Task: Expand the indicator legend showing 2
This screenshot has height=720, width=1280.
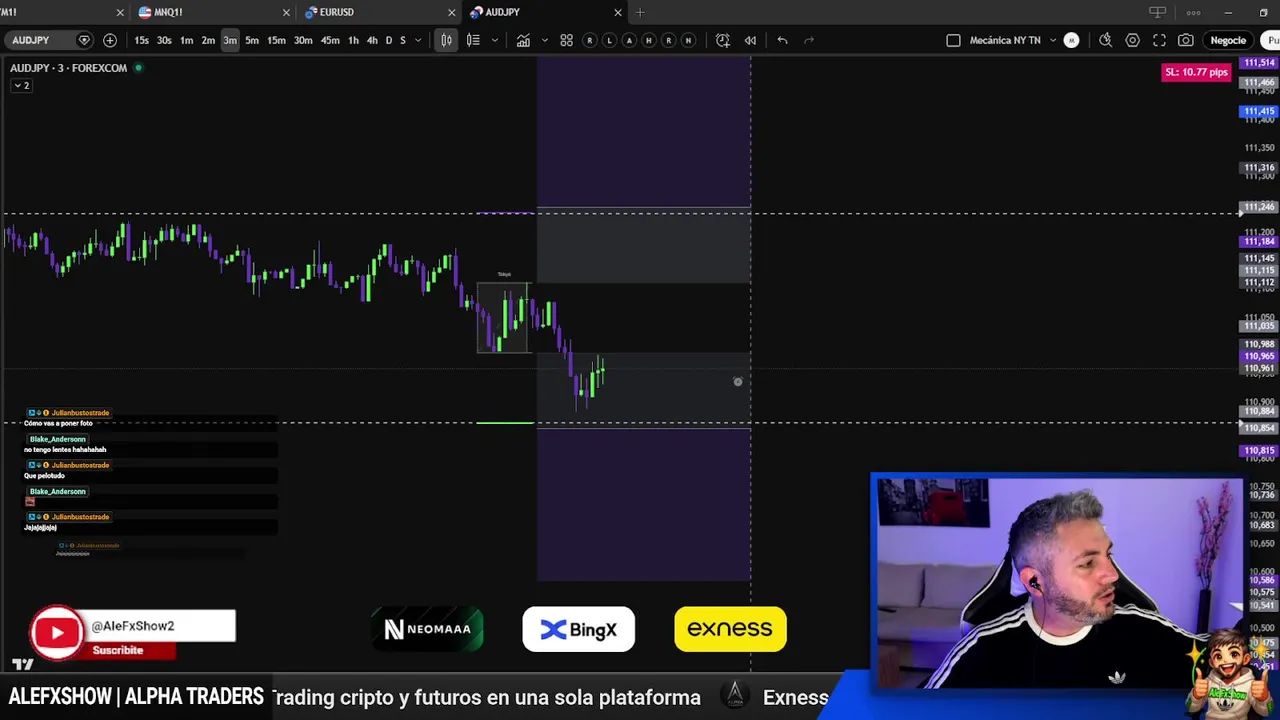Action: point(21,85)
